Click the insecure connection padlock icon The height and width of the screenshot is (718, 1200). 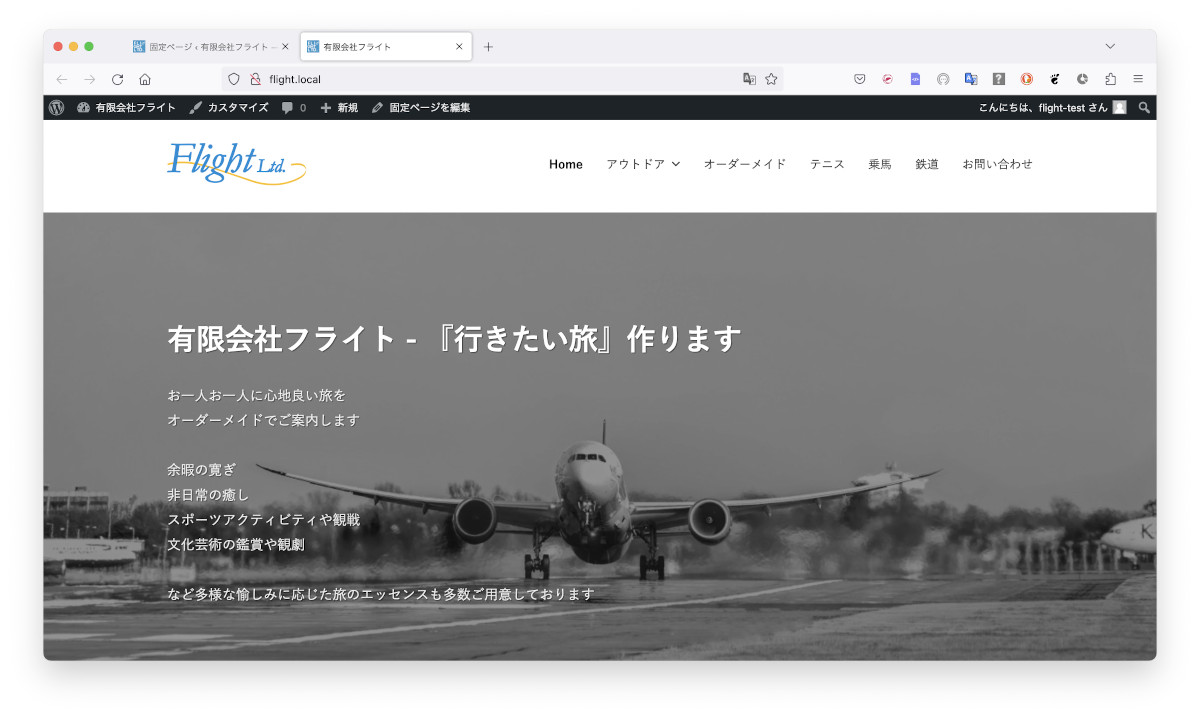click(x=255, y=79)
